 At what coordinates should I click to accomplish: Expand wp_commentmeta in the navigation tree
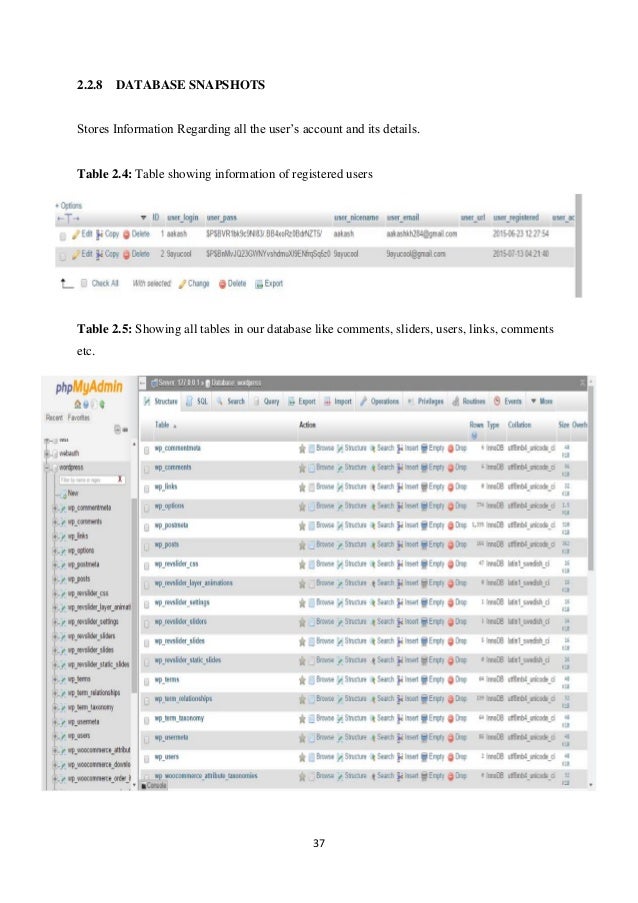coord(55,508)
